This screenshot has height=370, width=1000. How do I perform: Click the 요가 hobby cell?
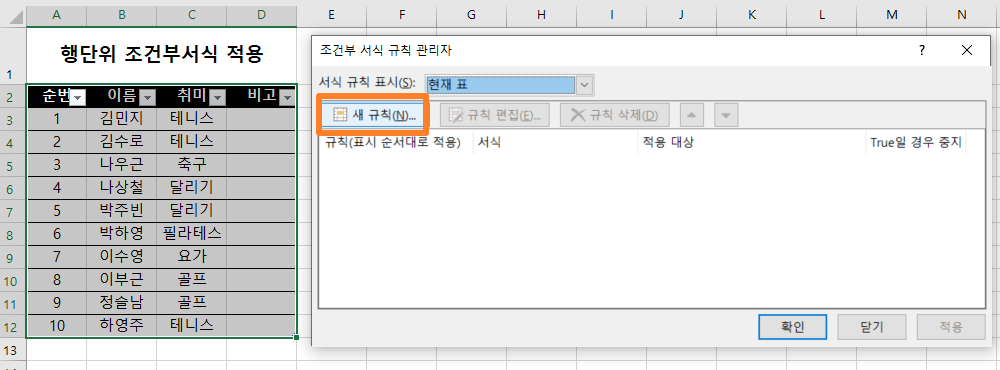pos(191,256)
